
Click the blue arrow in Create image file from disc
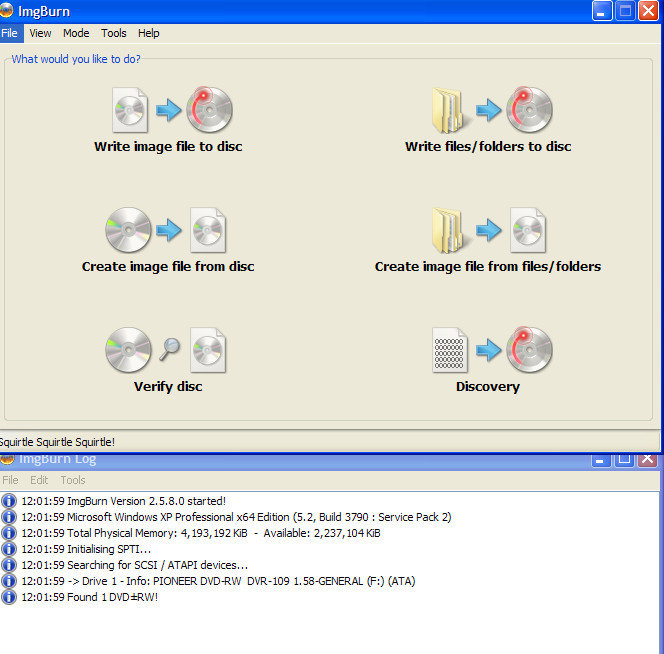click(169, 230)
